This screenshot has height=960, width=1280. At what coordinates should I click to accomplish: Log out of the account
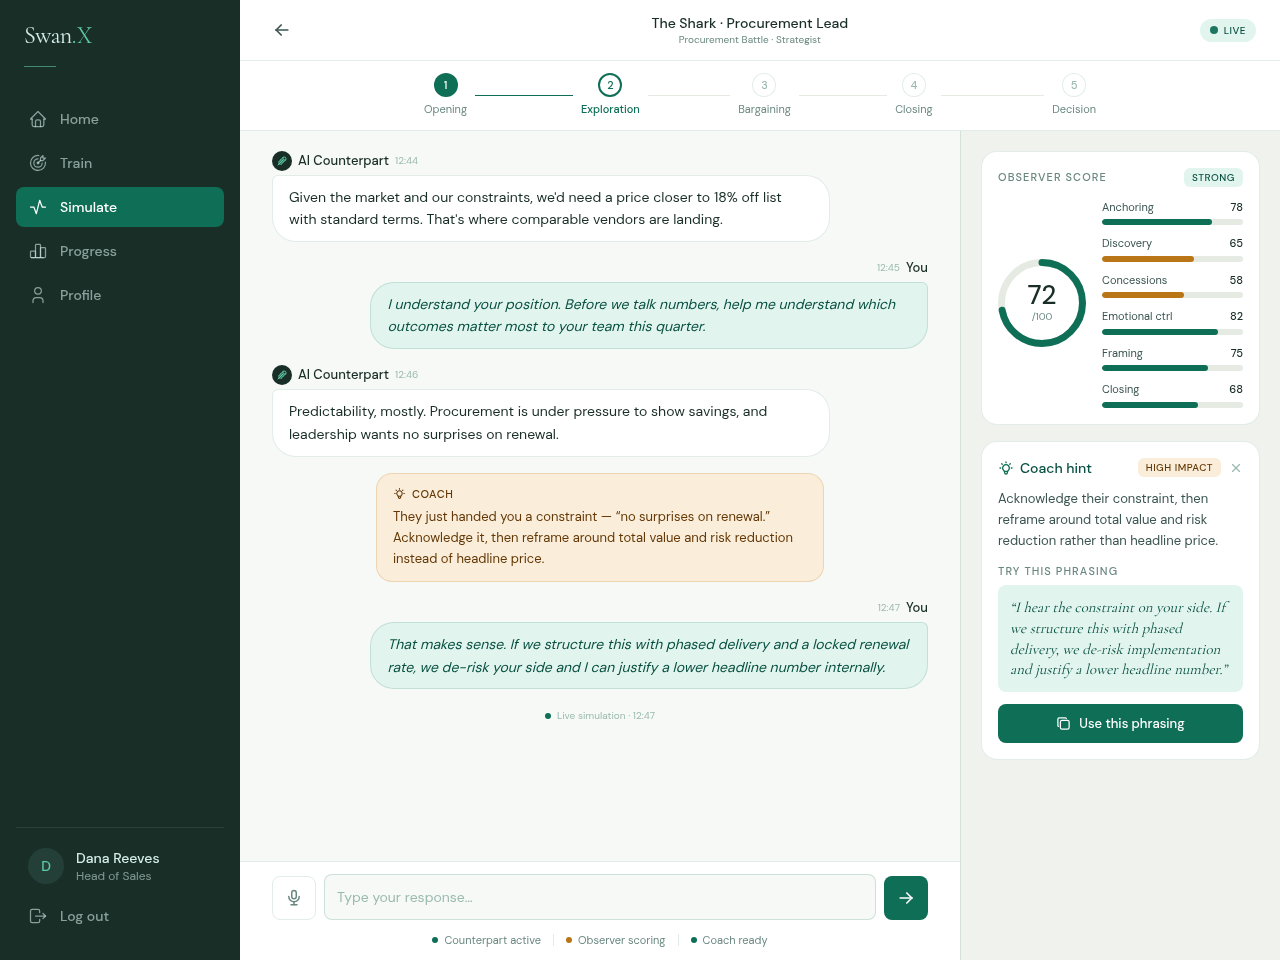(120, 916)
